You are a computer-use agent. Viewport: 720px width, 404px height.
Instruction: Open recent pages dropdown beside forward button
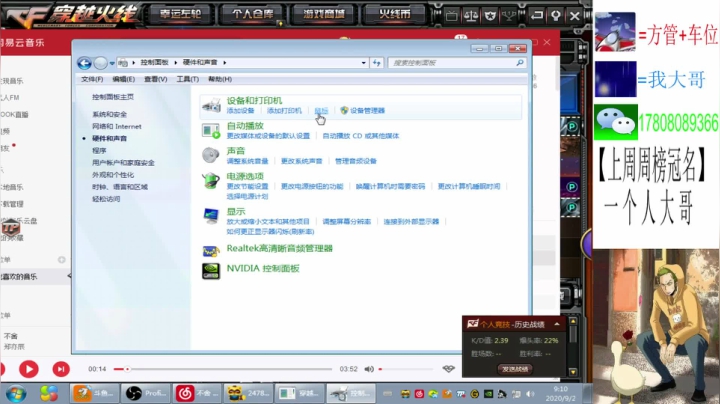tap(112, 63)
